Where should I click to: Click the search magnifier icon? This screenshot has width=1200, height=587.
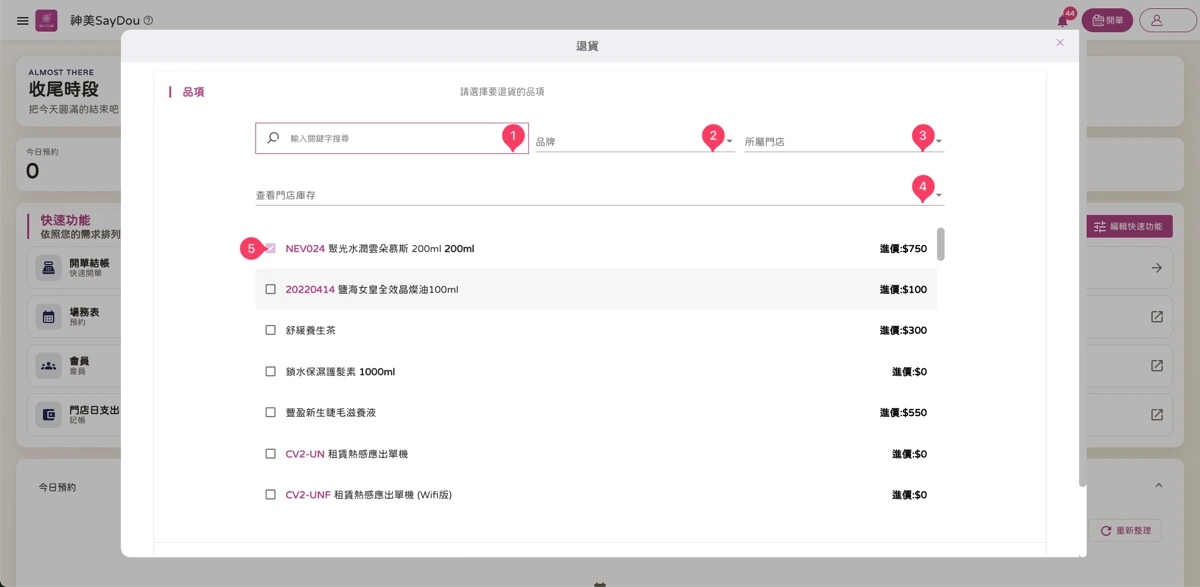(x=272, y=138)
